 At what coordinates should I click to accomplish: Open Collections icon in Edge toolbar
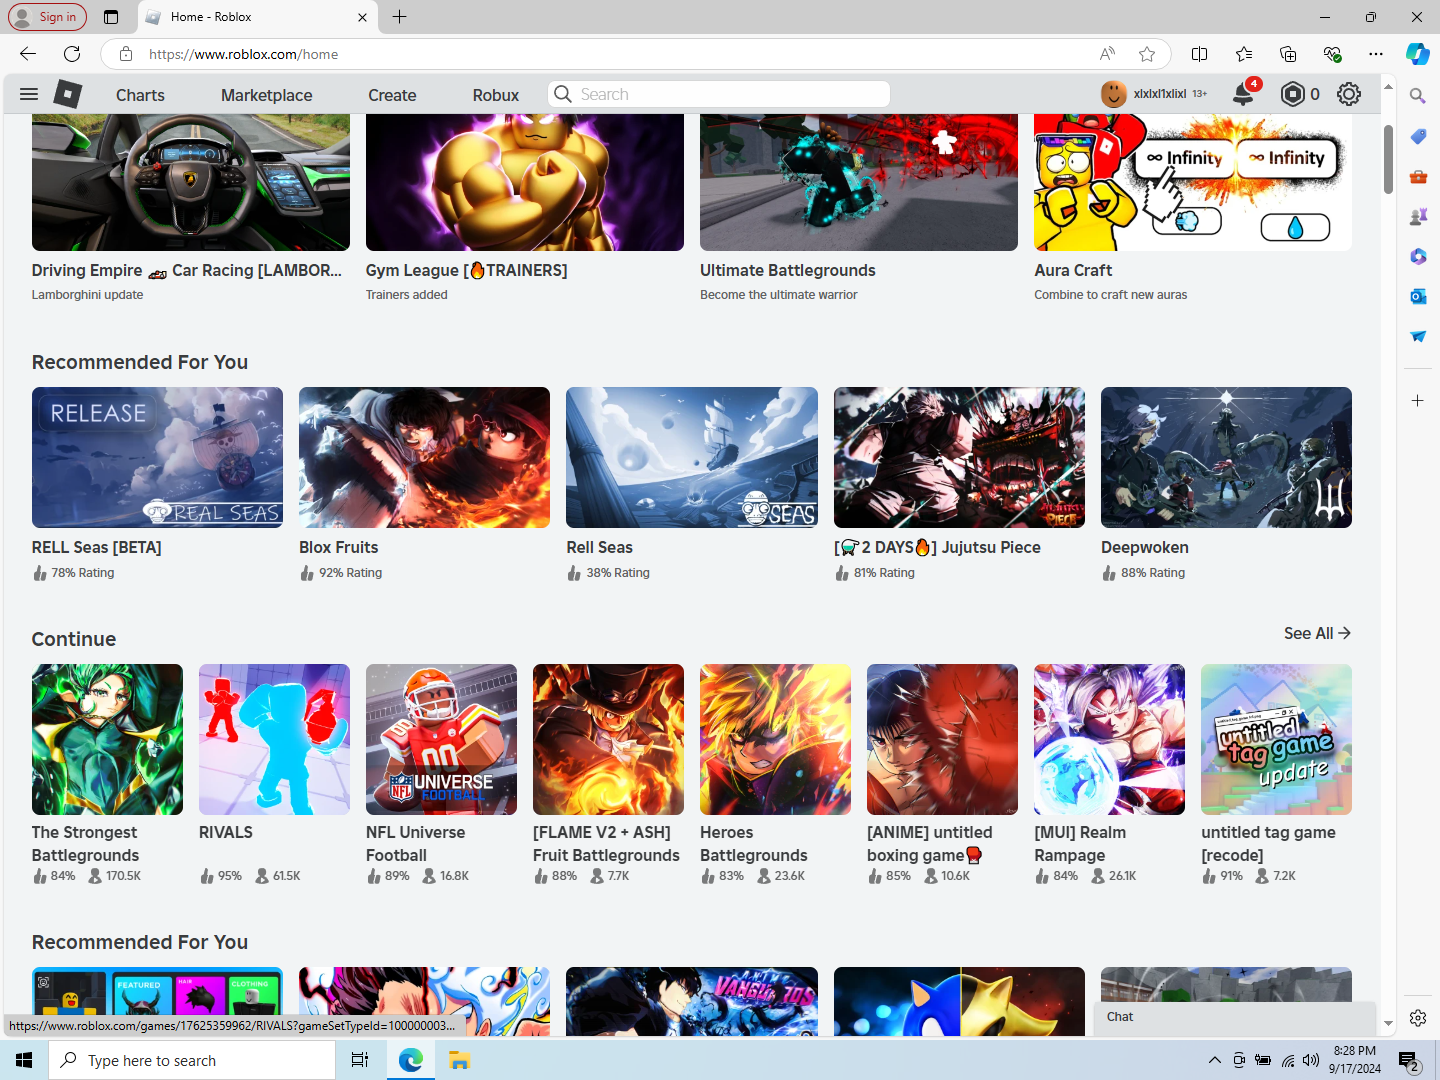coord(1288,54)
